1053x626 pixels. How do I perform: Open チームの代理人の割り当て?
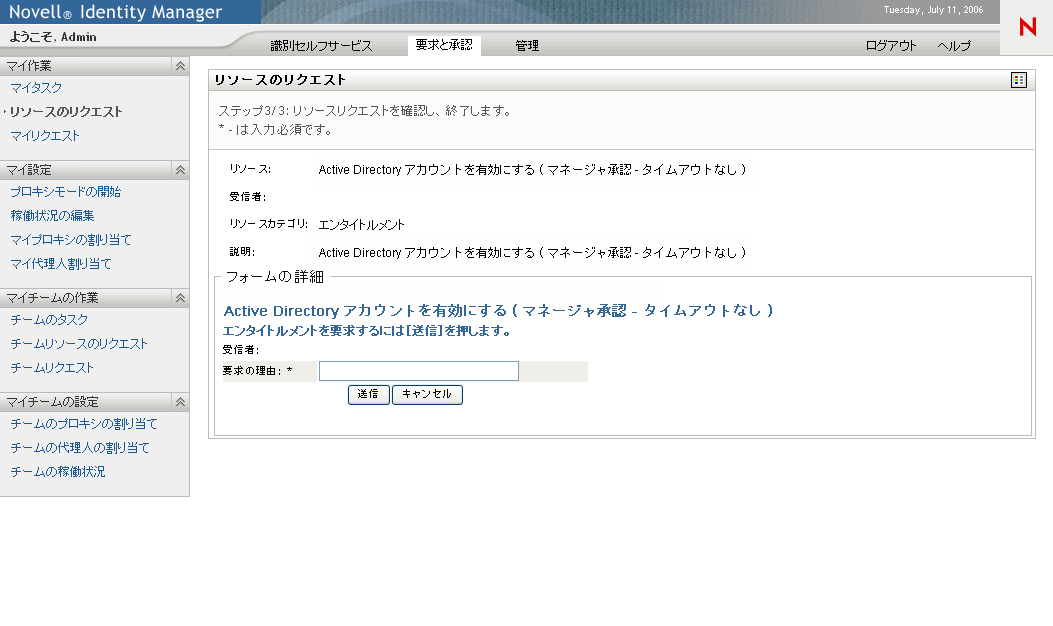pos(80,448)
